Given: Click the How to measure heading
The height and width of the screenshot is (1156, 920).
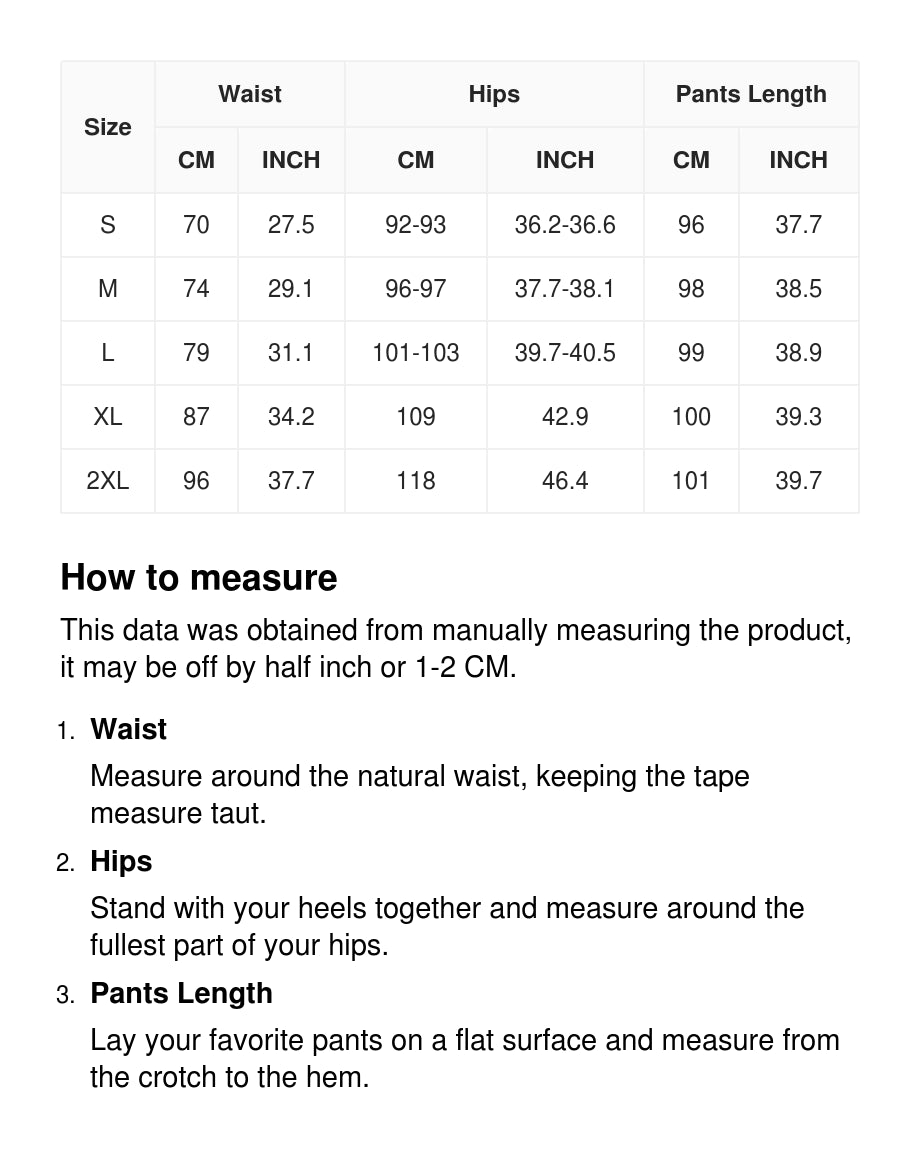Looking at the screenshot, I should [199, 578].
